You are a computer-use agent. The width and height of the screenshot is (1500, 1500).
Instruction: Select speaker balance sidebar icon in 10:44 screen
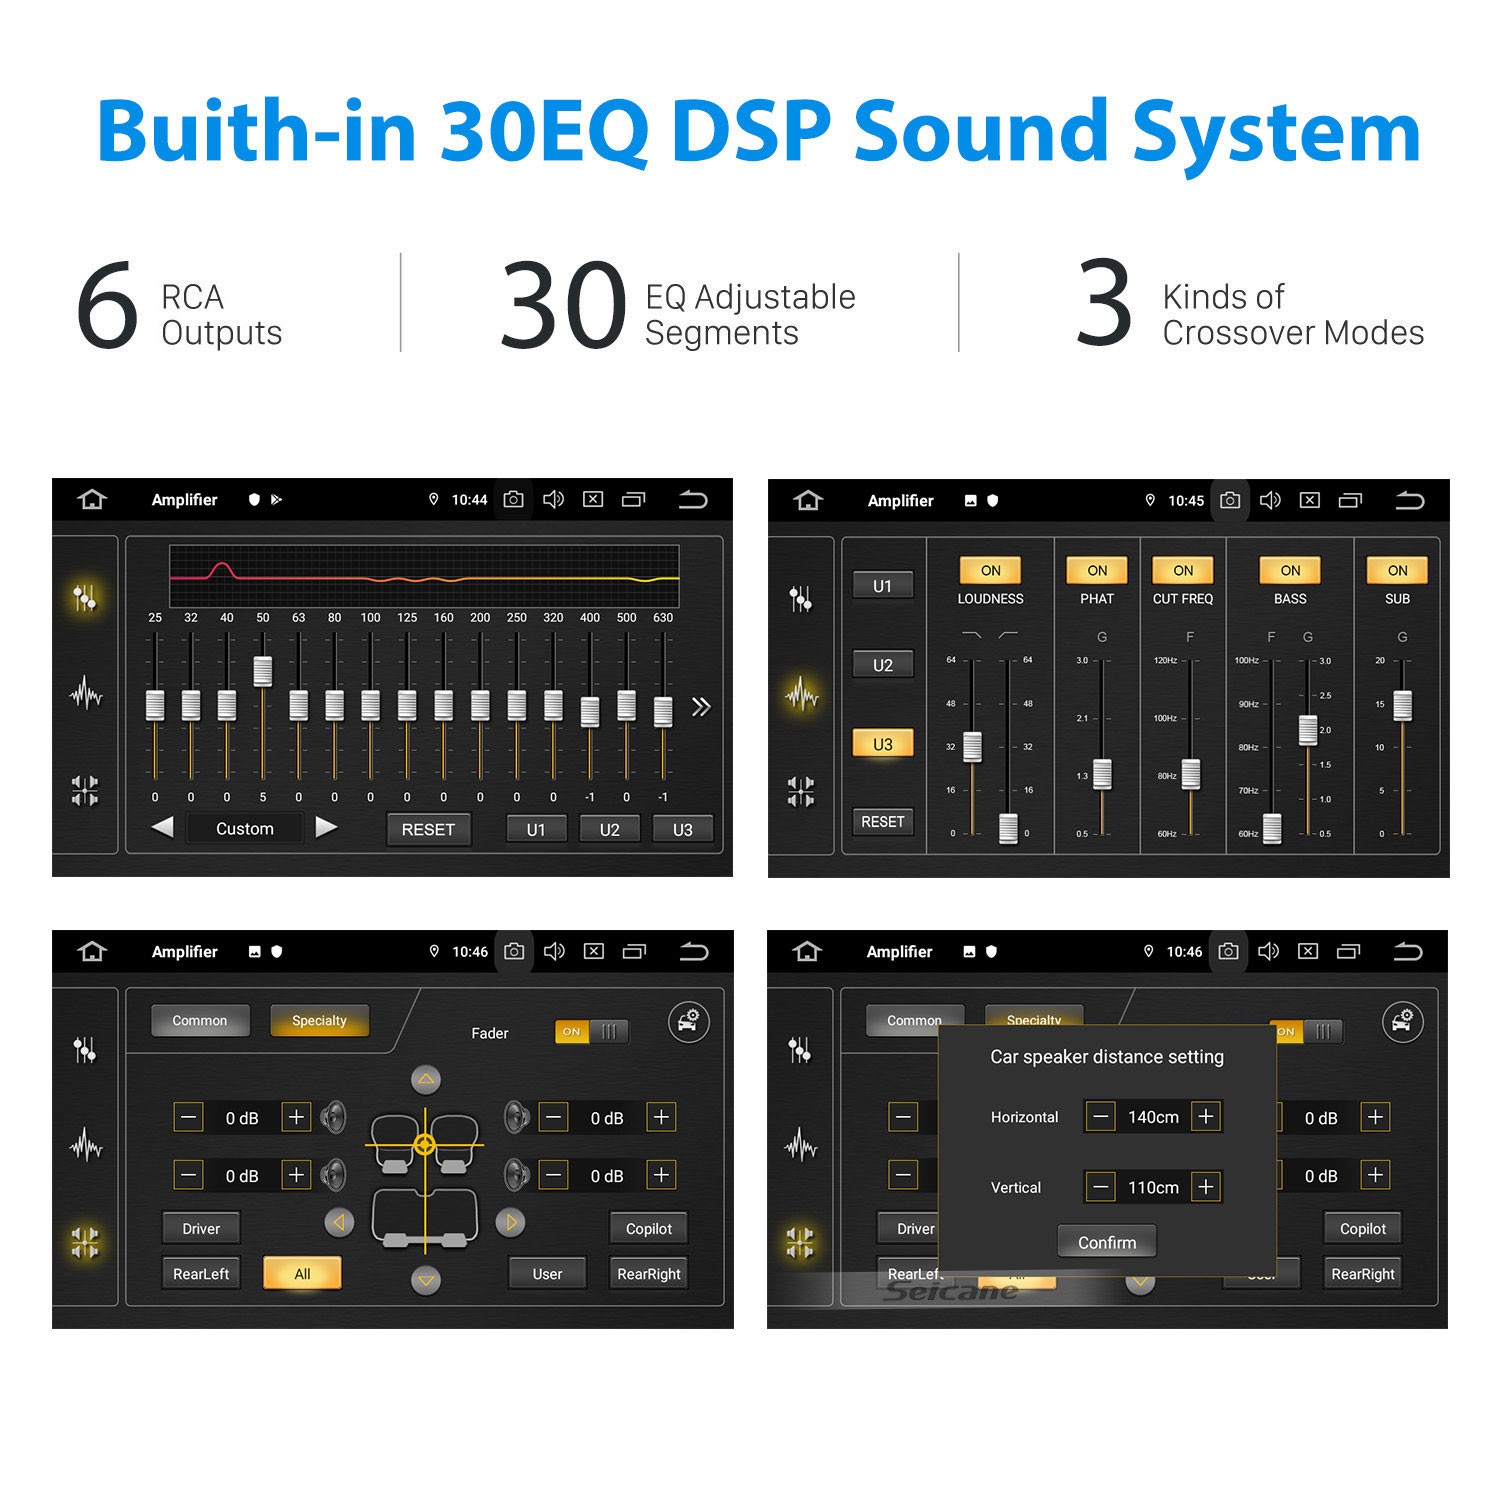click(x=85, y=790)
